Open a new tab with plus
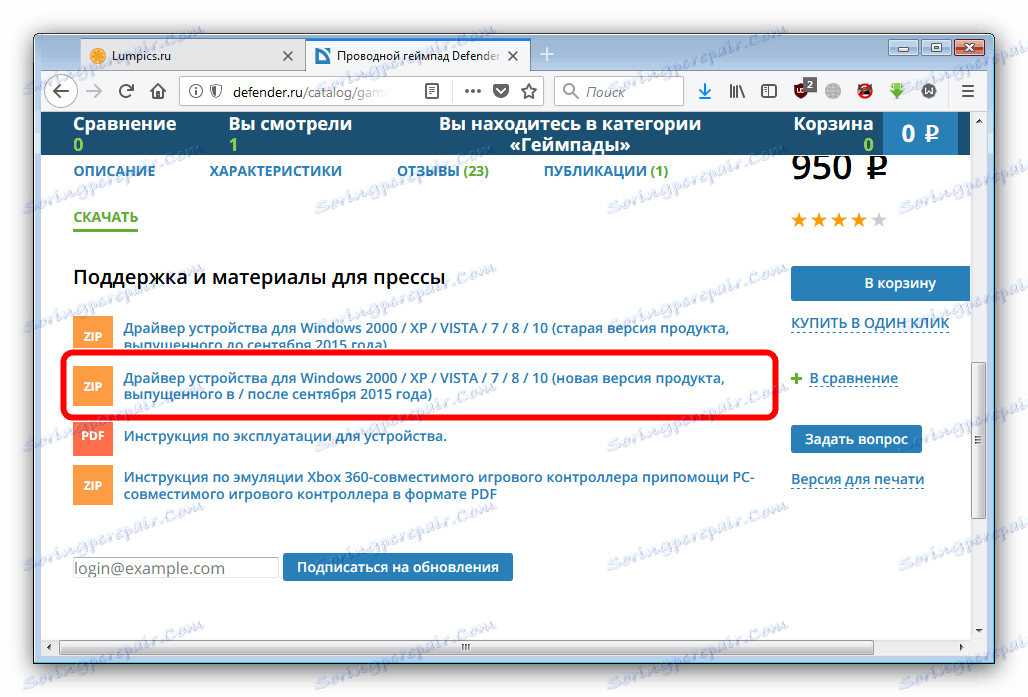Image resolution: width=1028 pixels, height=697 pixels. pyautogui.click(x=547, y=54)
